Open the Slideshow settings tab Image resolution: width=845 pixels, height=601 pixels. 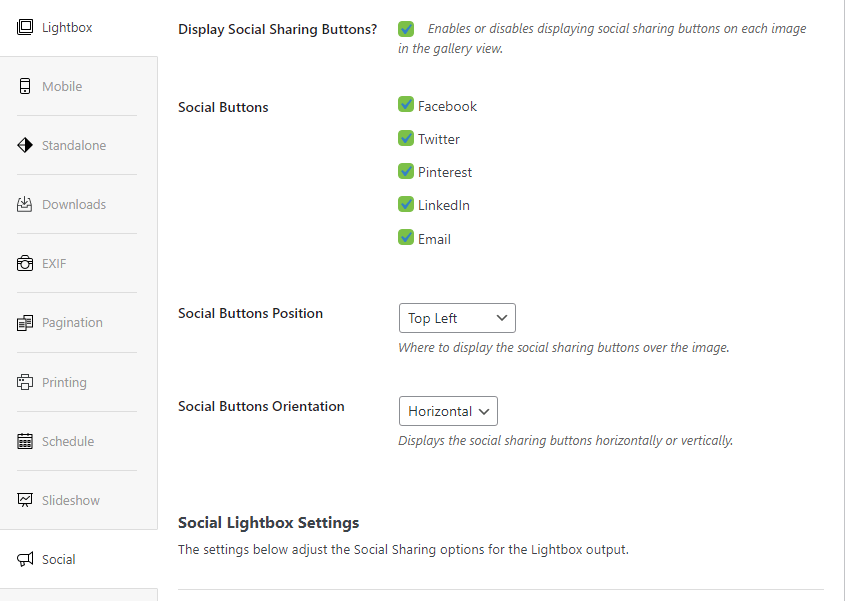[70, 500]
